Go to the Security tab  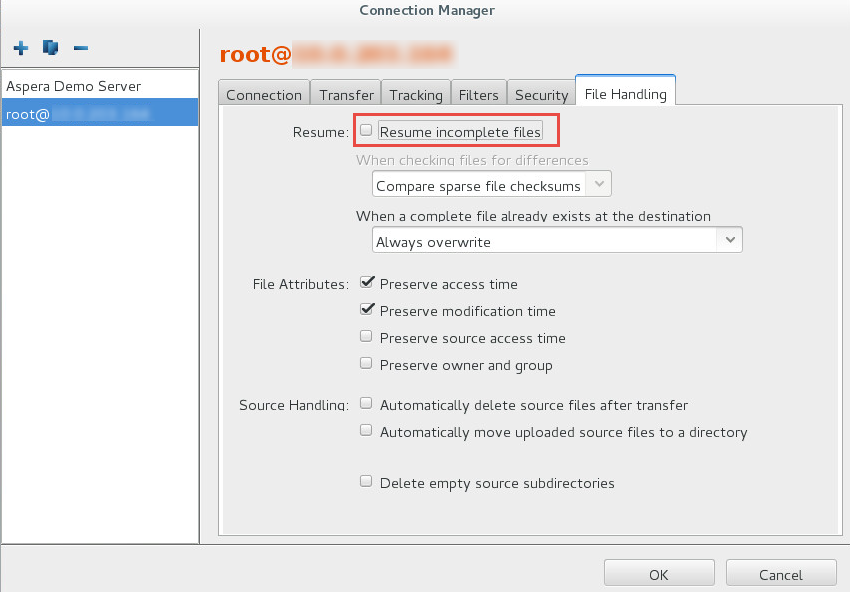(x=541, y=93)
